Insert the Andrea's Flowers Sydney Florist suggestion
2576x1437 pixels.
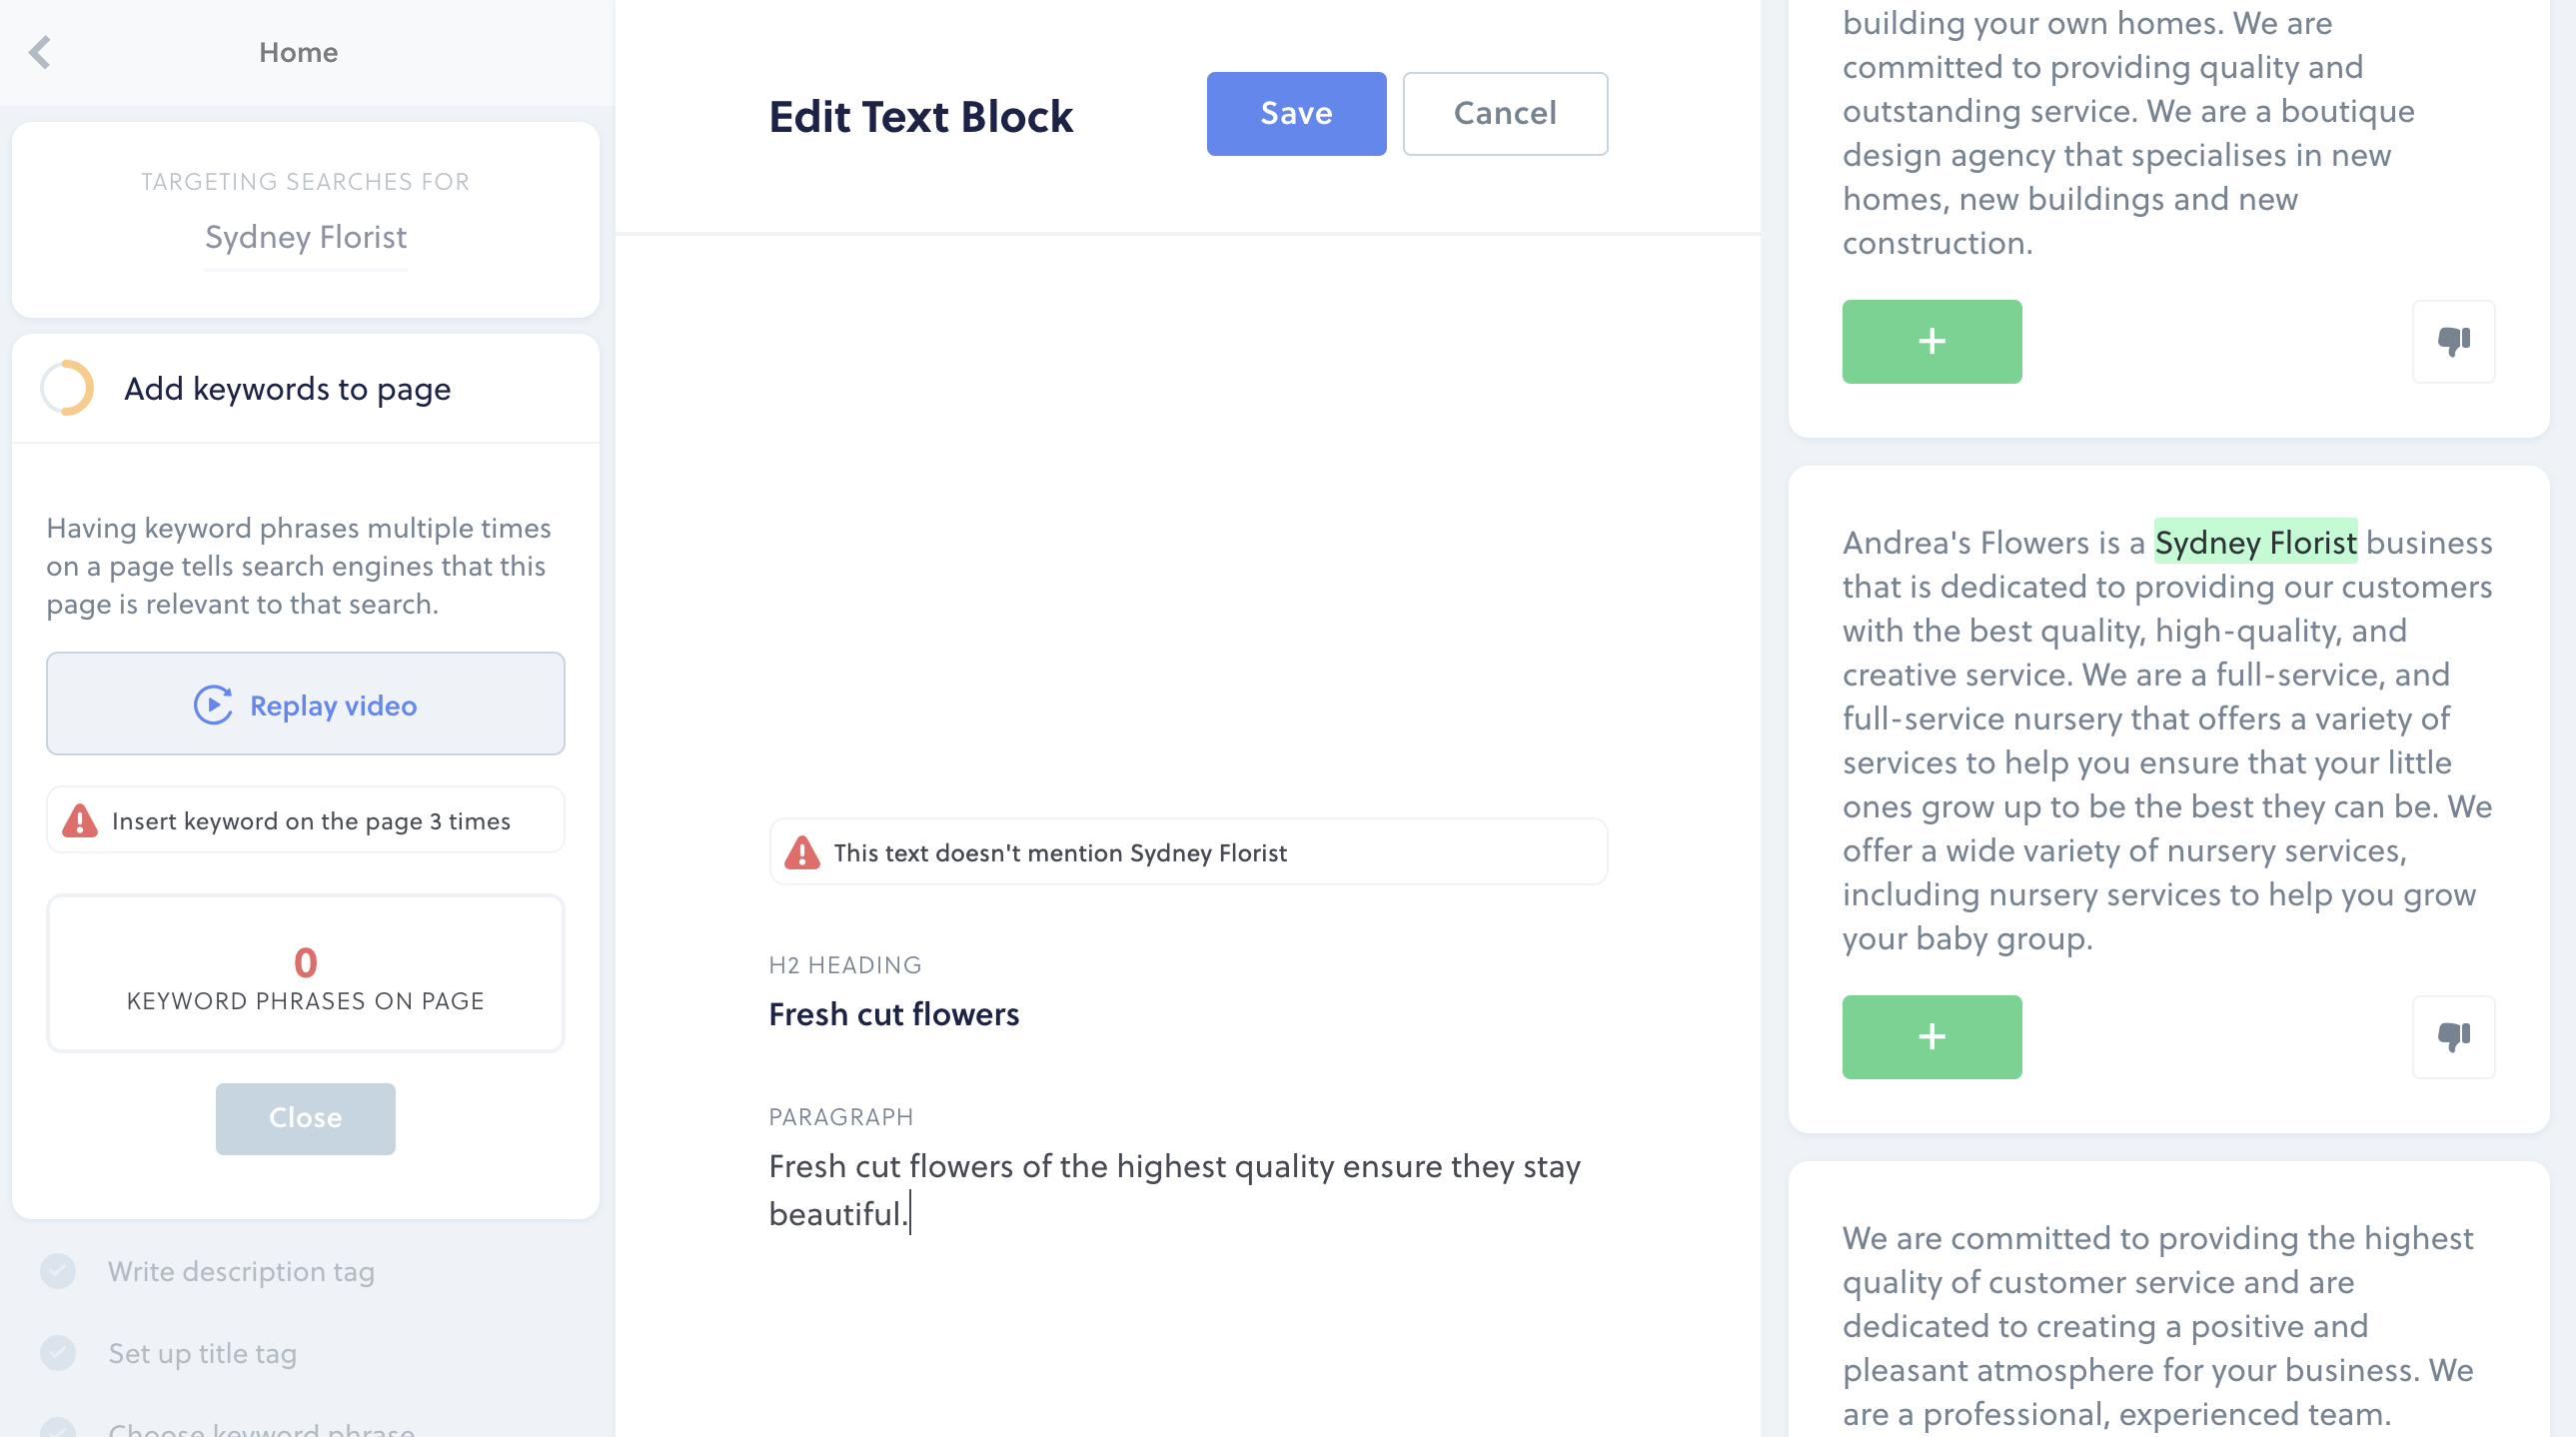[1931, 1036]
